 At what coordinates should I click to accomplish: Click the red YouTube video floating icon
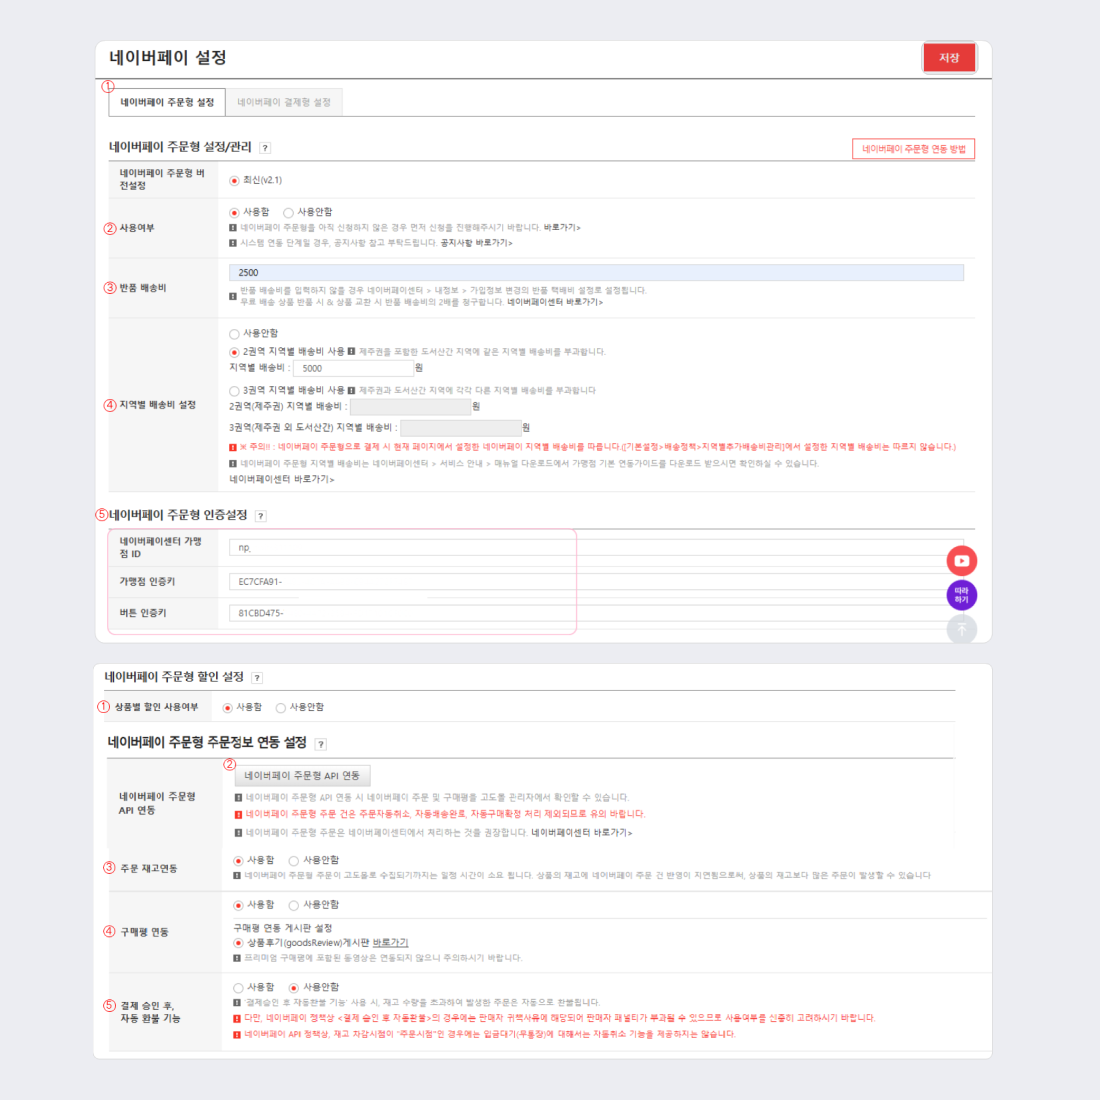pos(962,561)
